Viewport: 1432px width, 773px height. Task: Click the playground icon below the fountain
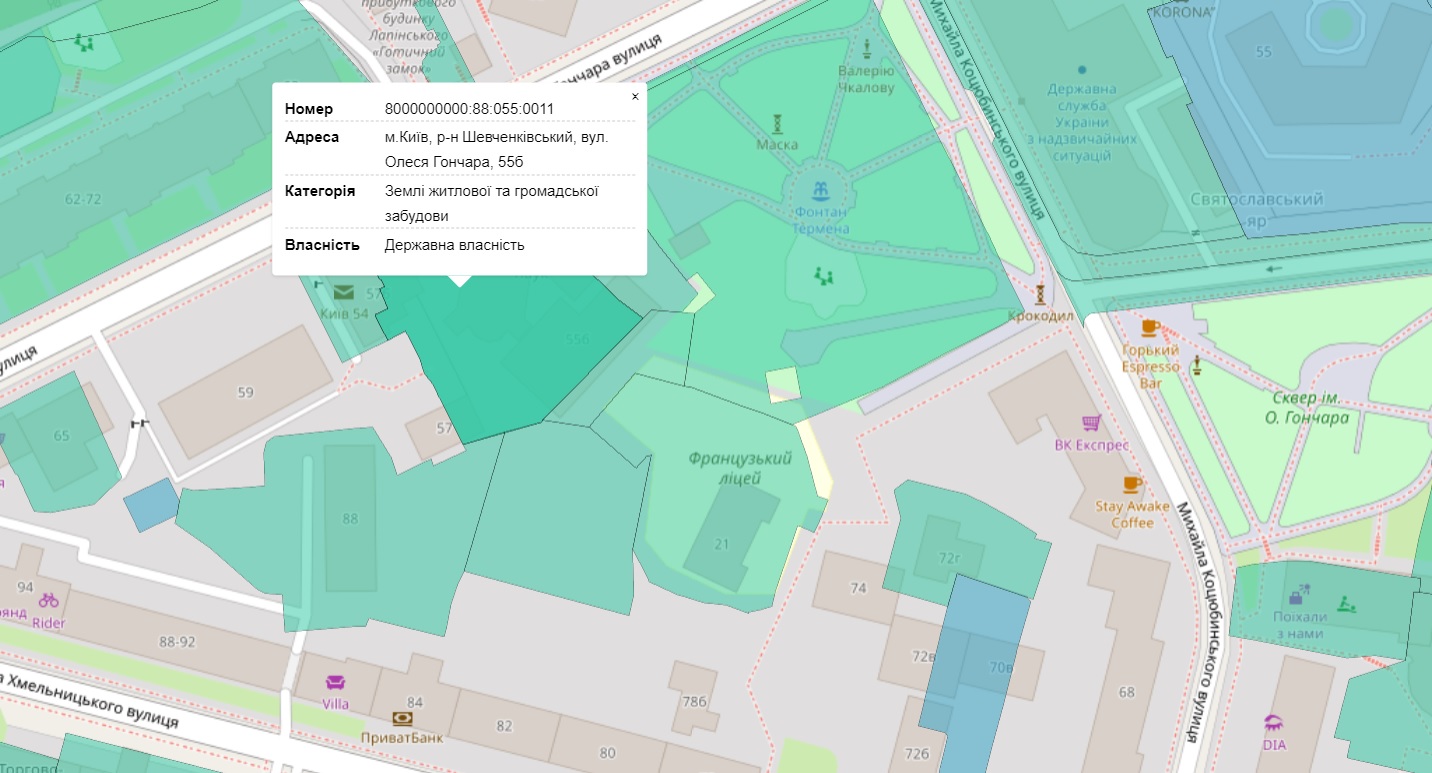click(823, 275)
